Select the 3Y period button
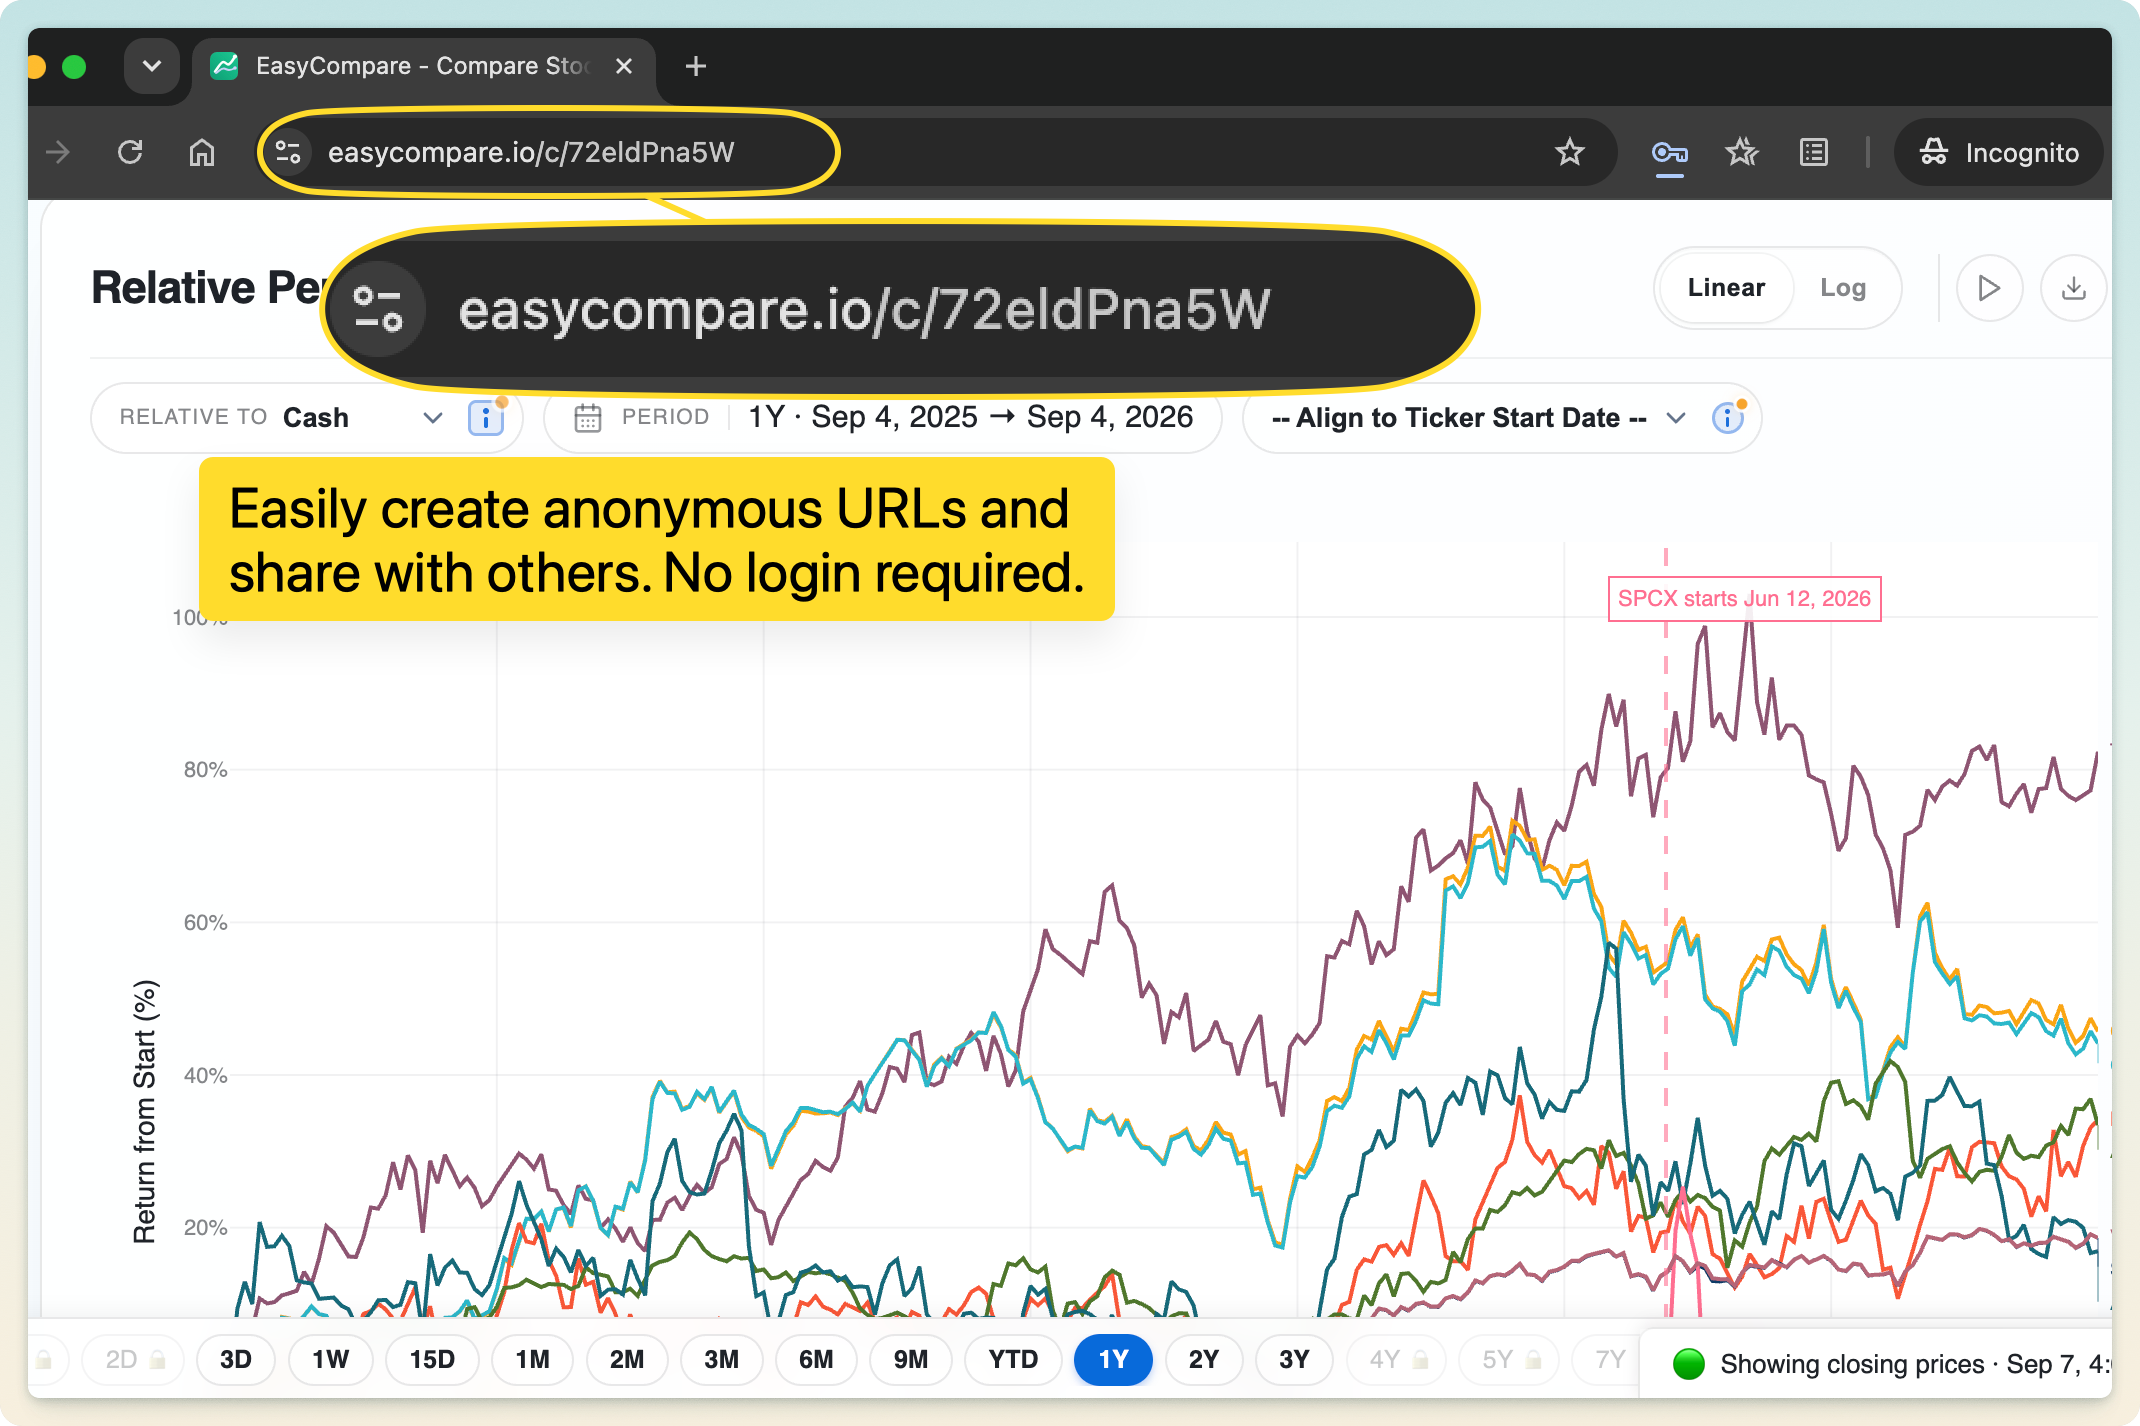The height and width of the screenshot is (1426, 2140). pos(1294,1360)
